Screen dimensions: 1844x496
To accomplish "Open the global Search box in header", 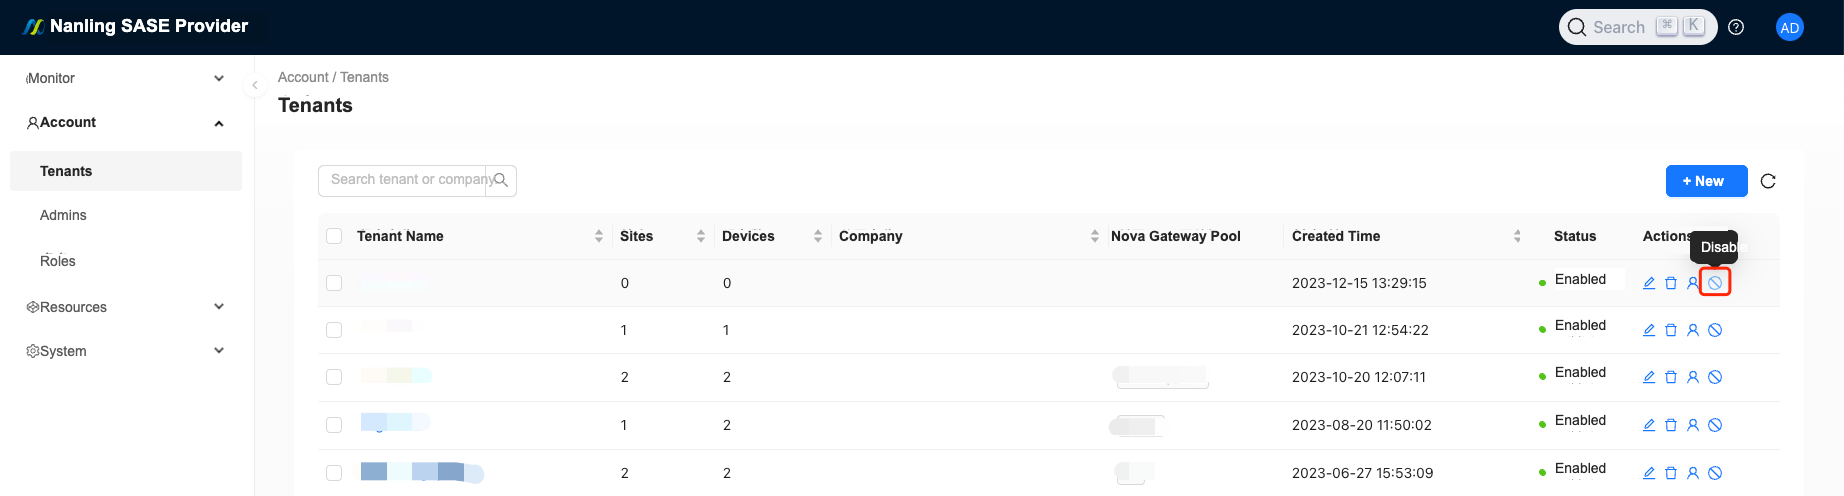I will 1638,27.
